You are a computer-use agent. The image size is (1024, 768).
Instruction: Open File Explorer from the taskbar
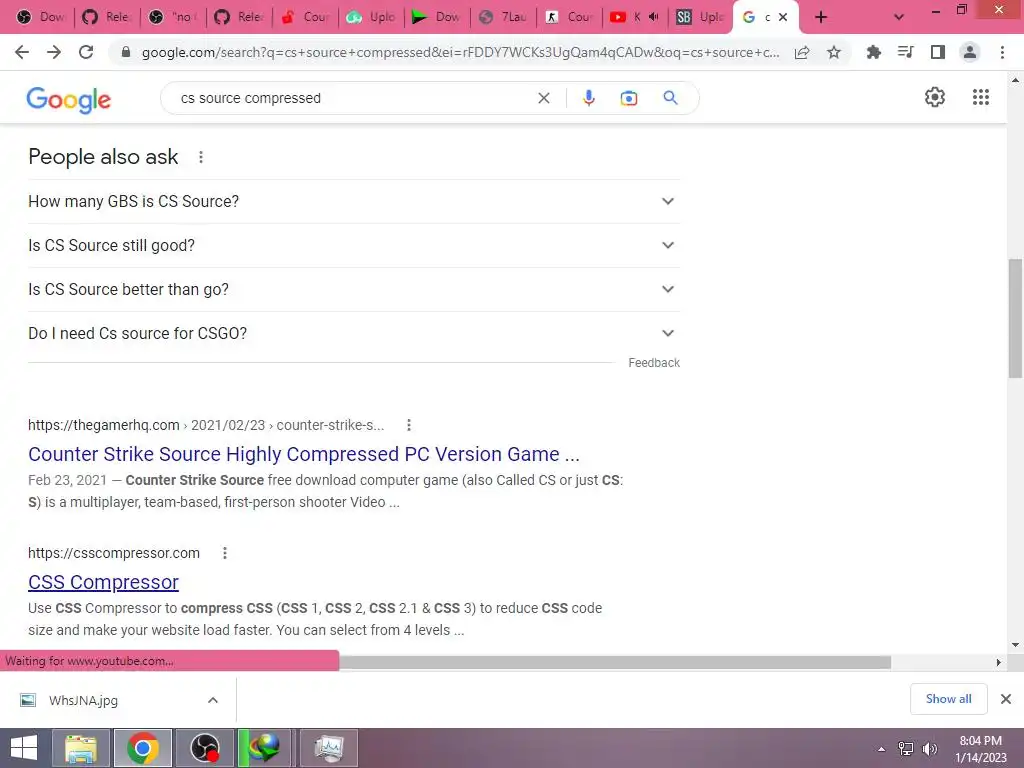(x=81, y=748)
